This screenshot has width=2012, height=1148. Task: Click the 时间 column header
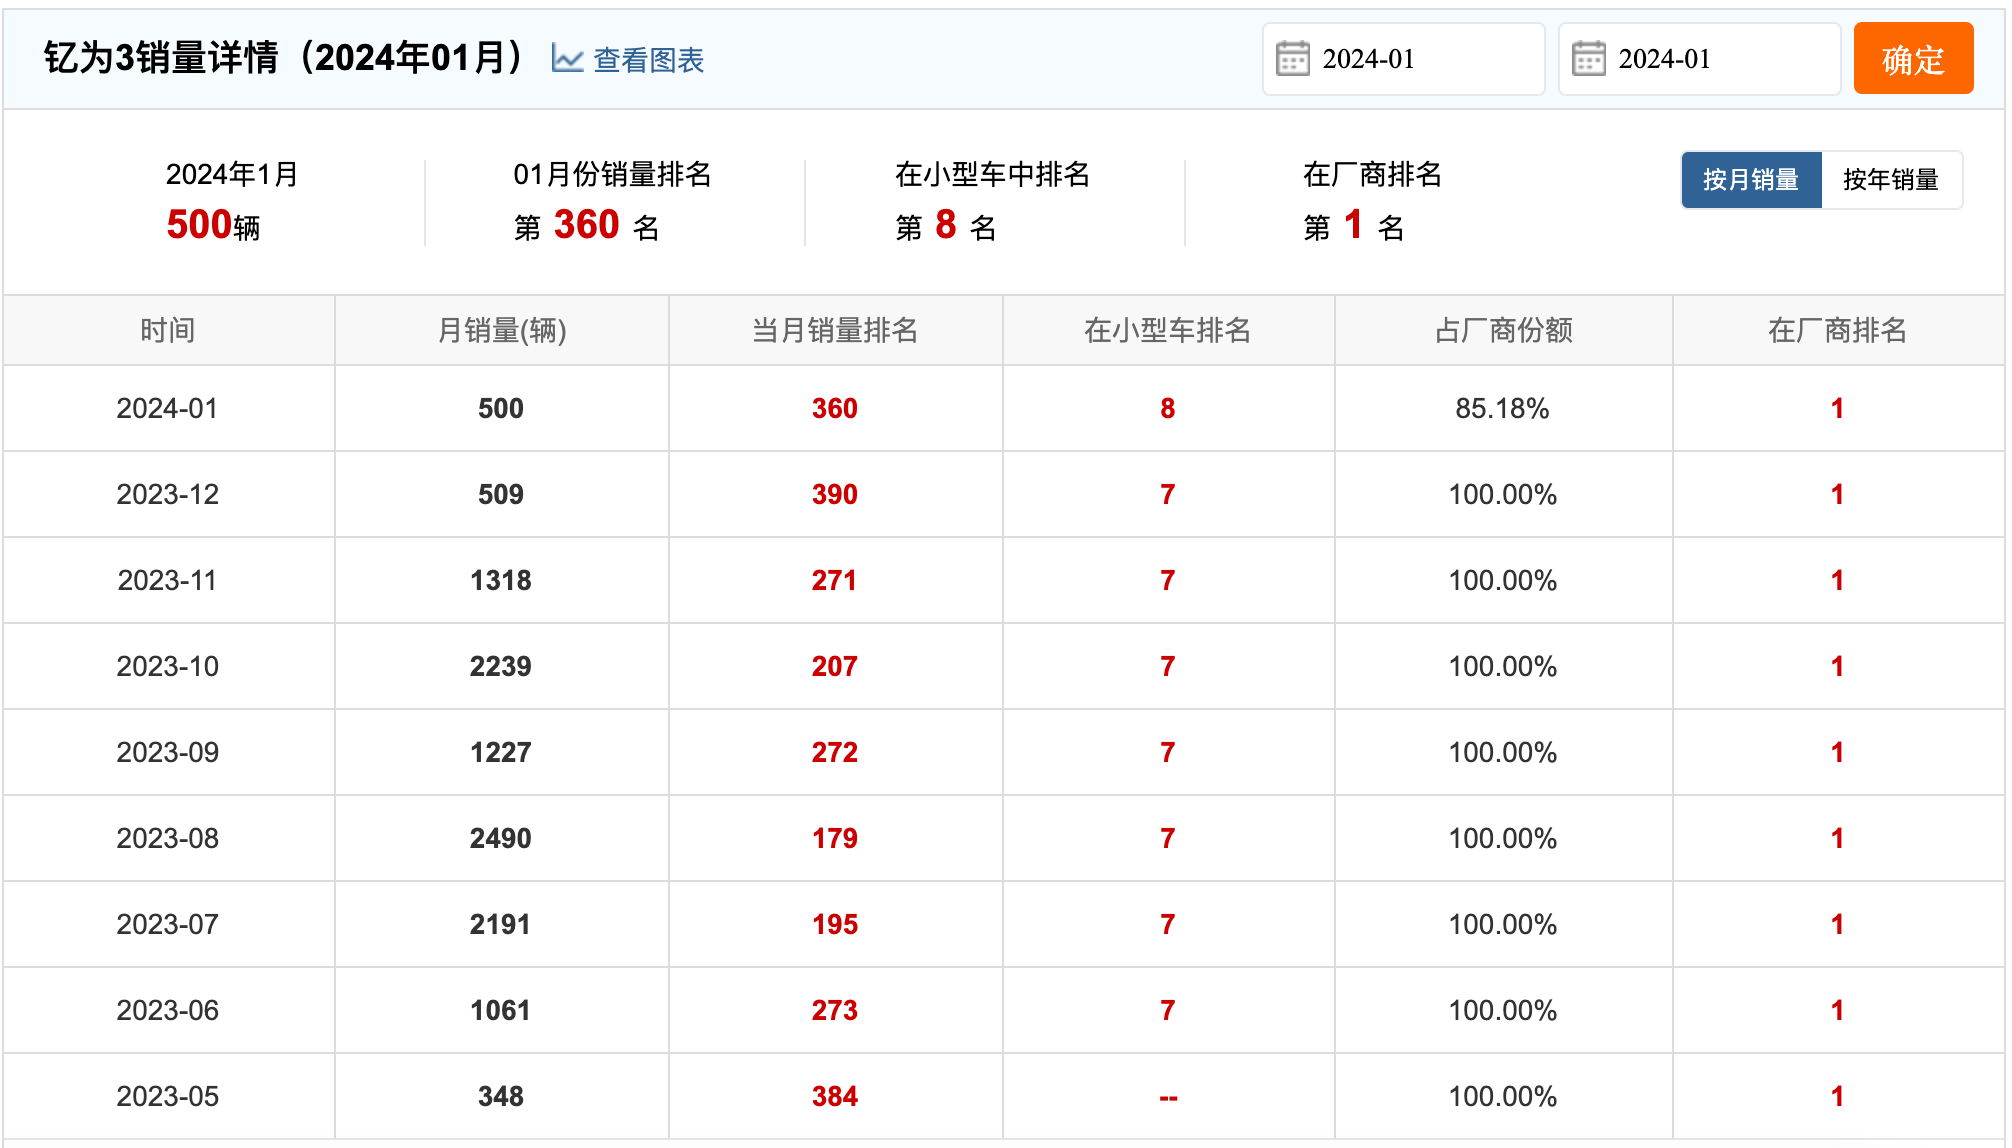coord(168,330)
